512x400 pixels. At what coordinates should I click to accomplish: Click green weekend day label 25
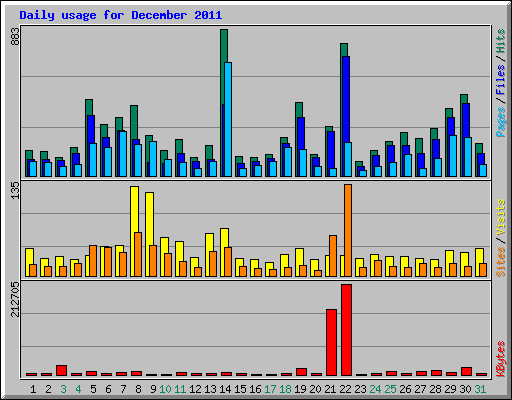[x=390, y=389]
